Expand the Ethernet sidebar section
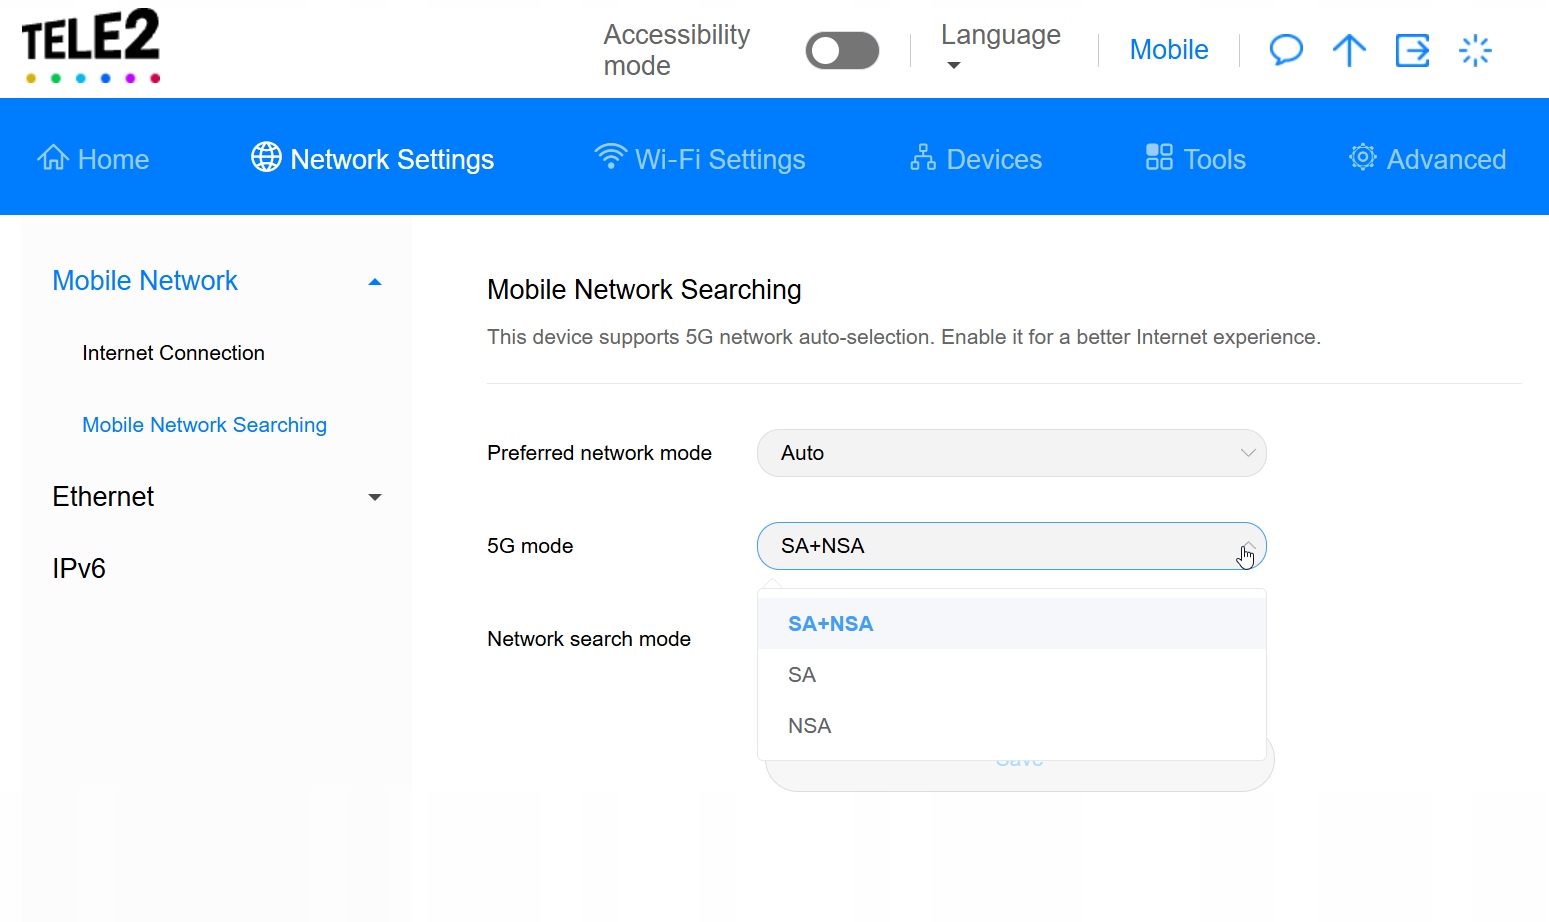 point(375,497)
